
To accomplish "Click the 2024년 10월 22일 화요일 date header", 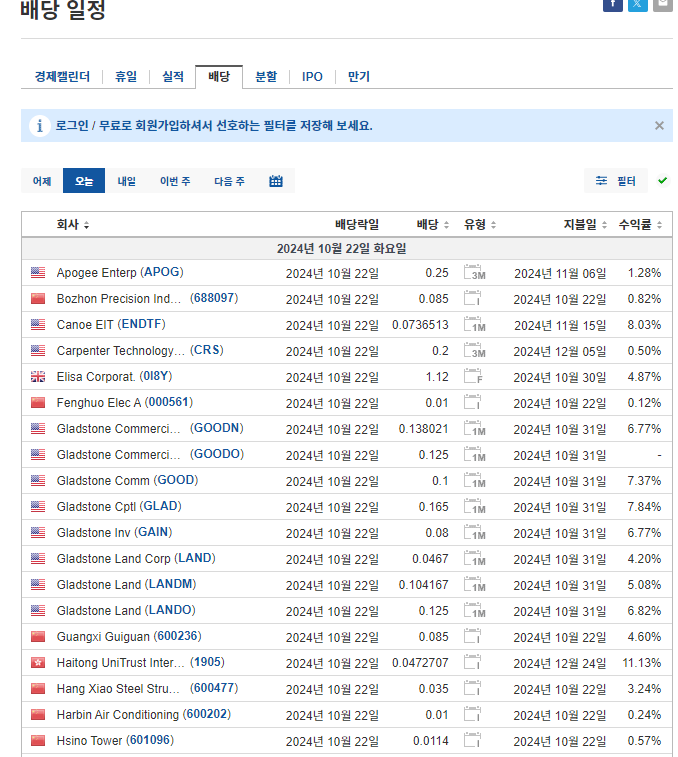I will coord(342,249).
